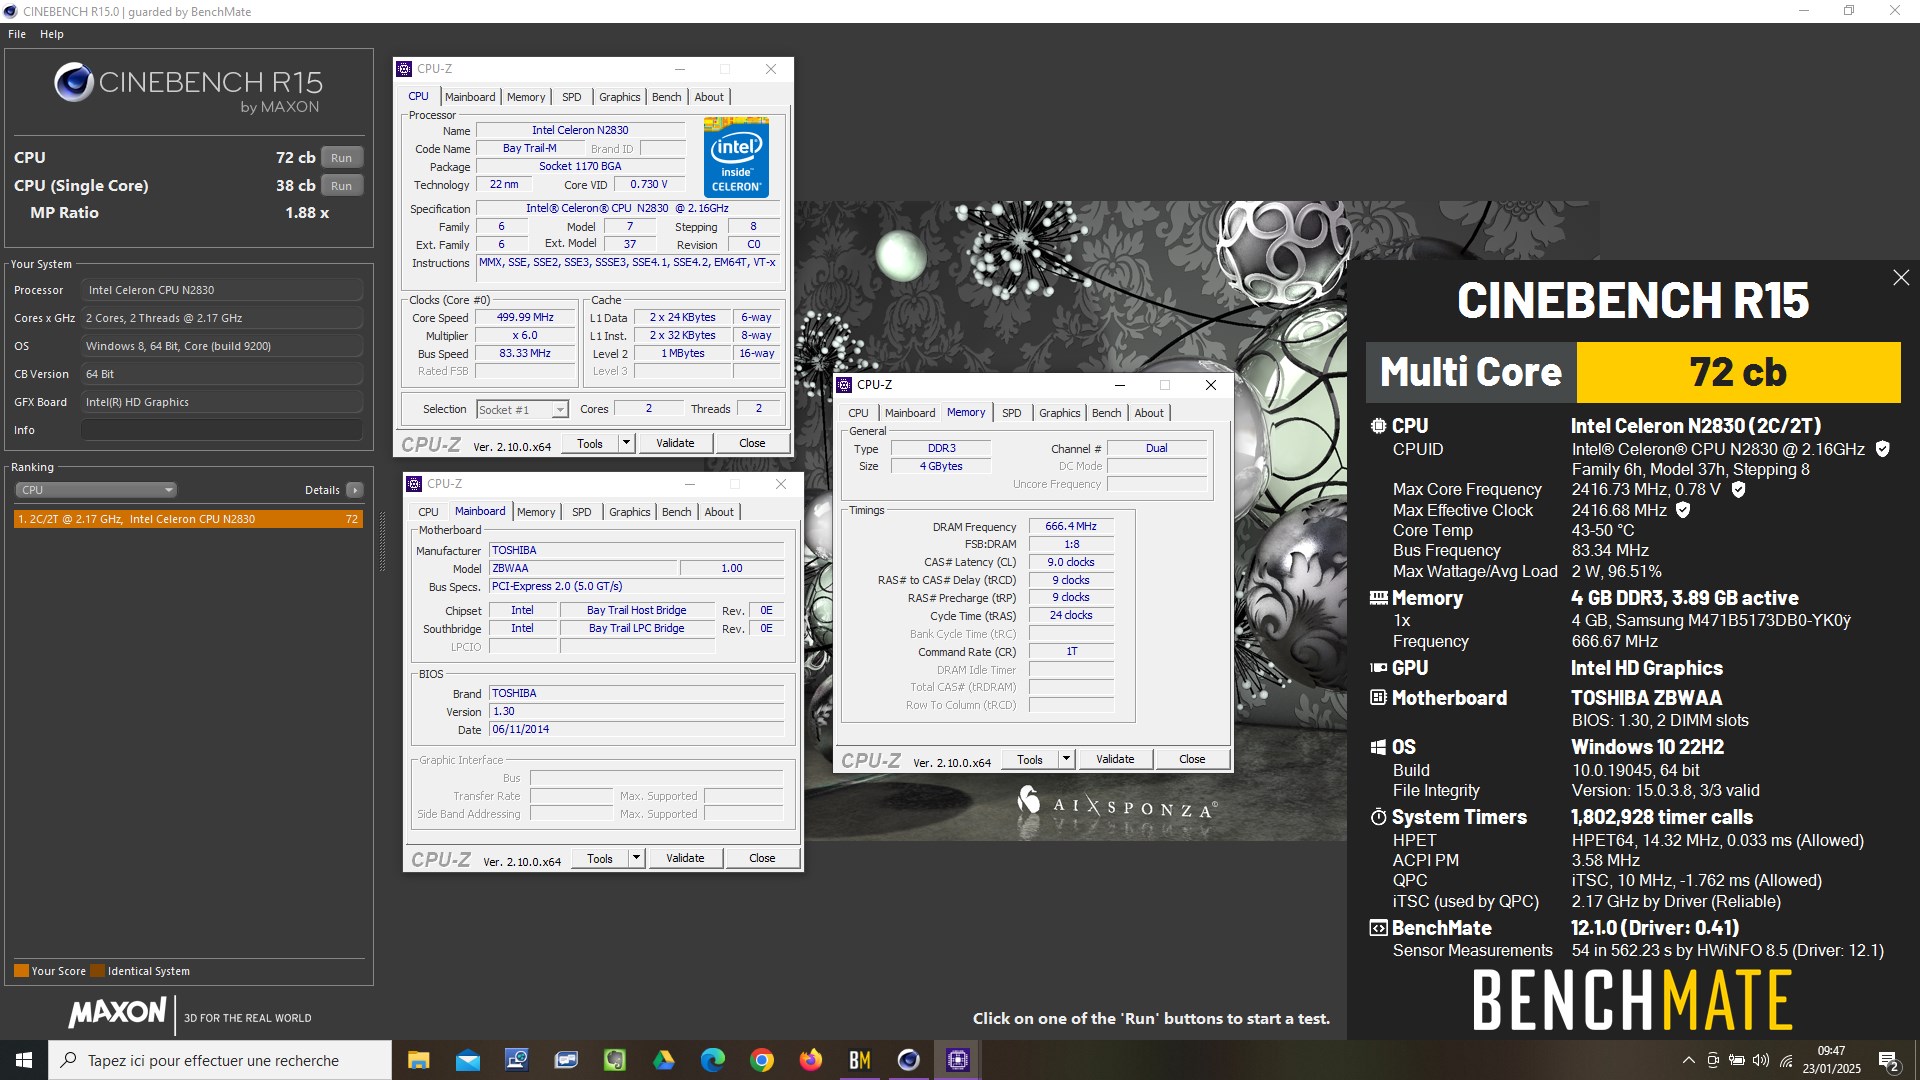Launch Google Drive from taskbar
This screenshot has width=1920, height=1080.
click(663, 1060)
